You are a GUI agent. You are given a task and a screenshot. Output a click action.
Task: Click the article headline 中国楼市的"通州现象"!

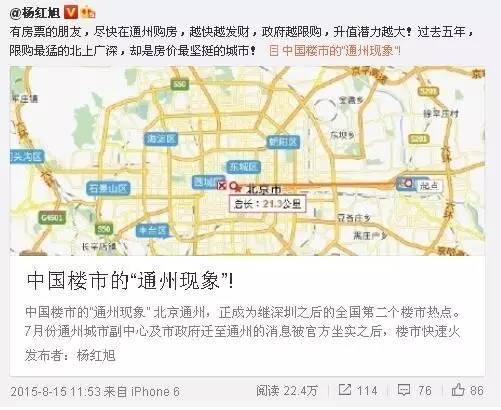tap(130, 280)
